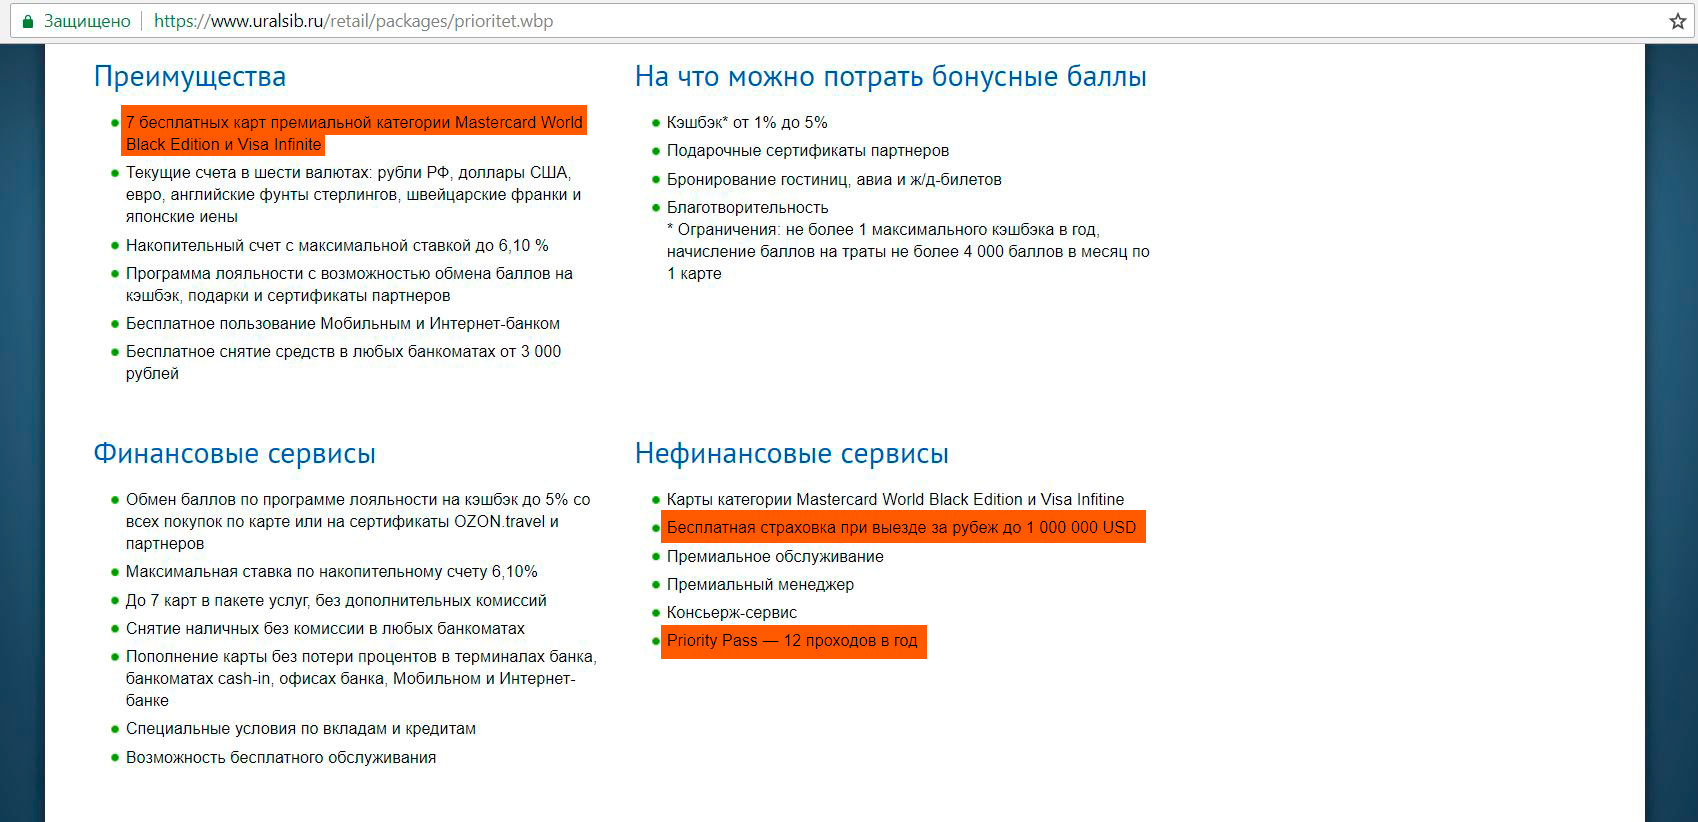Click 'Накопительный счет с максимальной ставкой' item
This screenshot has height=822, width=1698.
click(x=337, y=245)
